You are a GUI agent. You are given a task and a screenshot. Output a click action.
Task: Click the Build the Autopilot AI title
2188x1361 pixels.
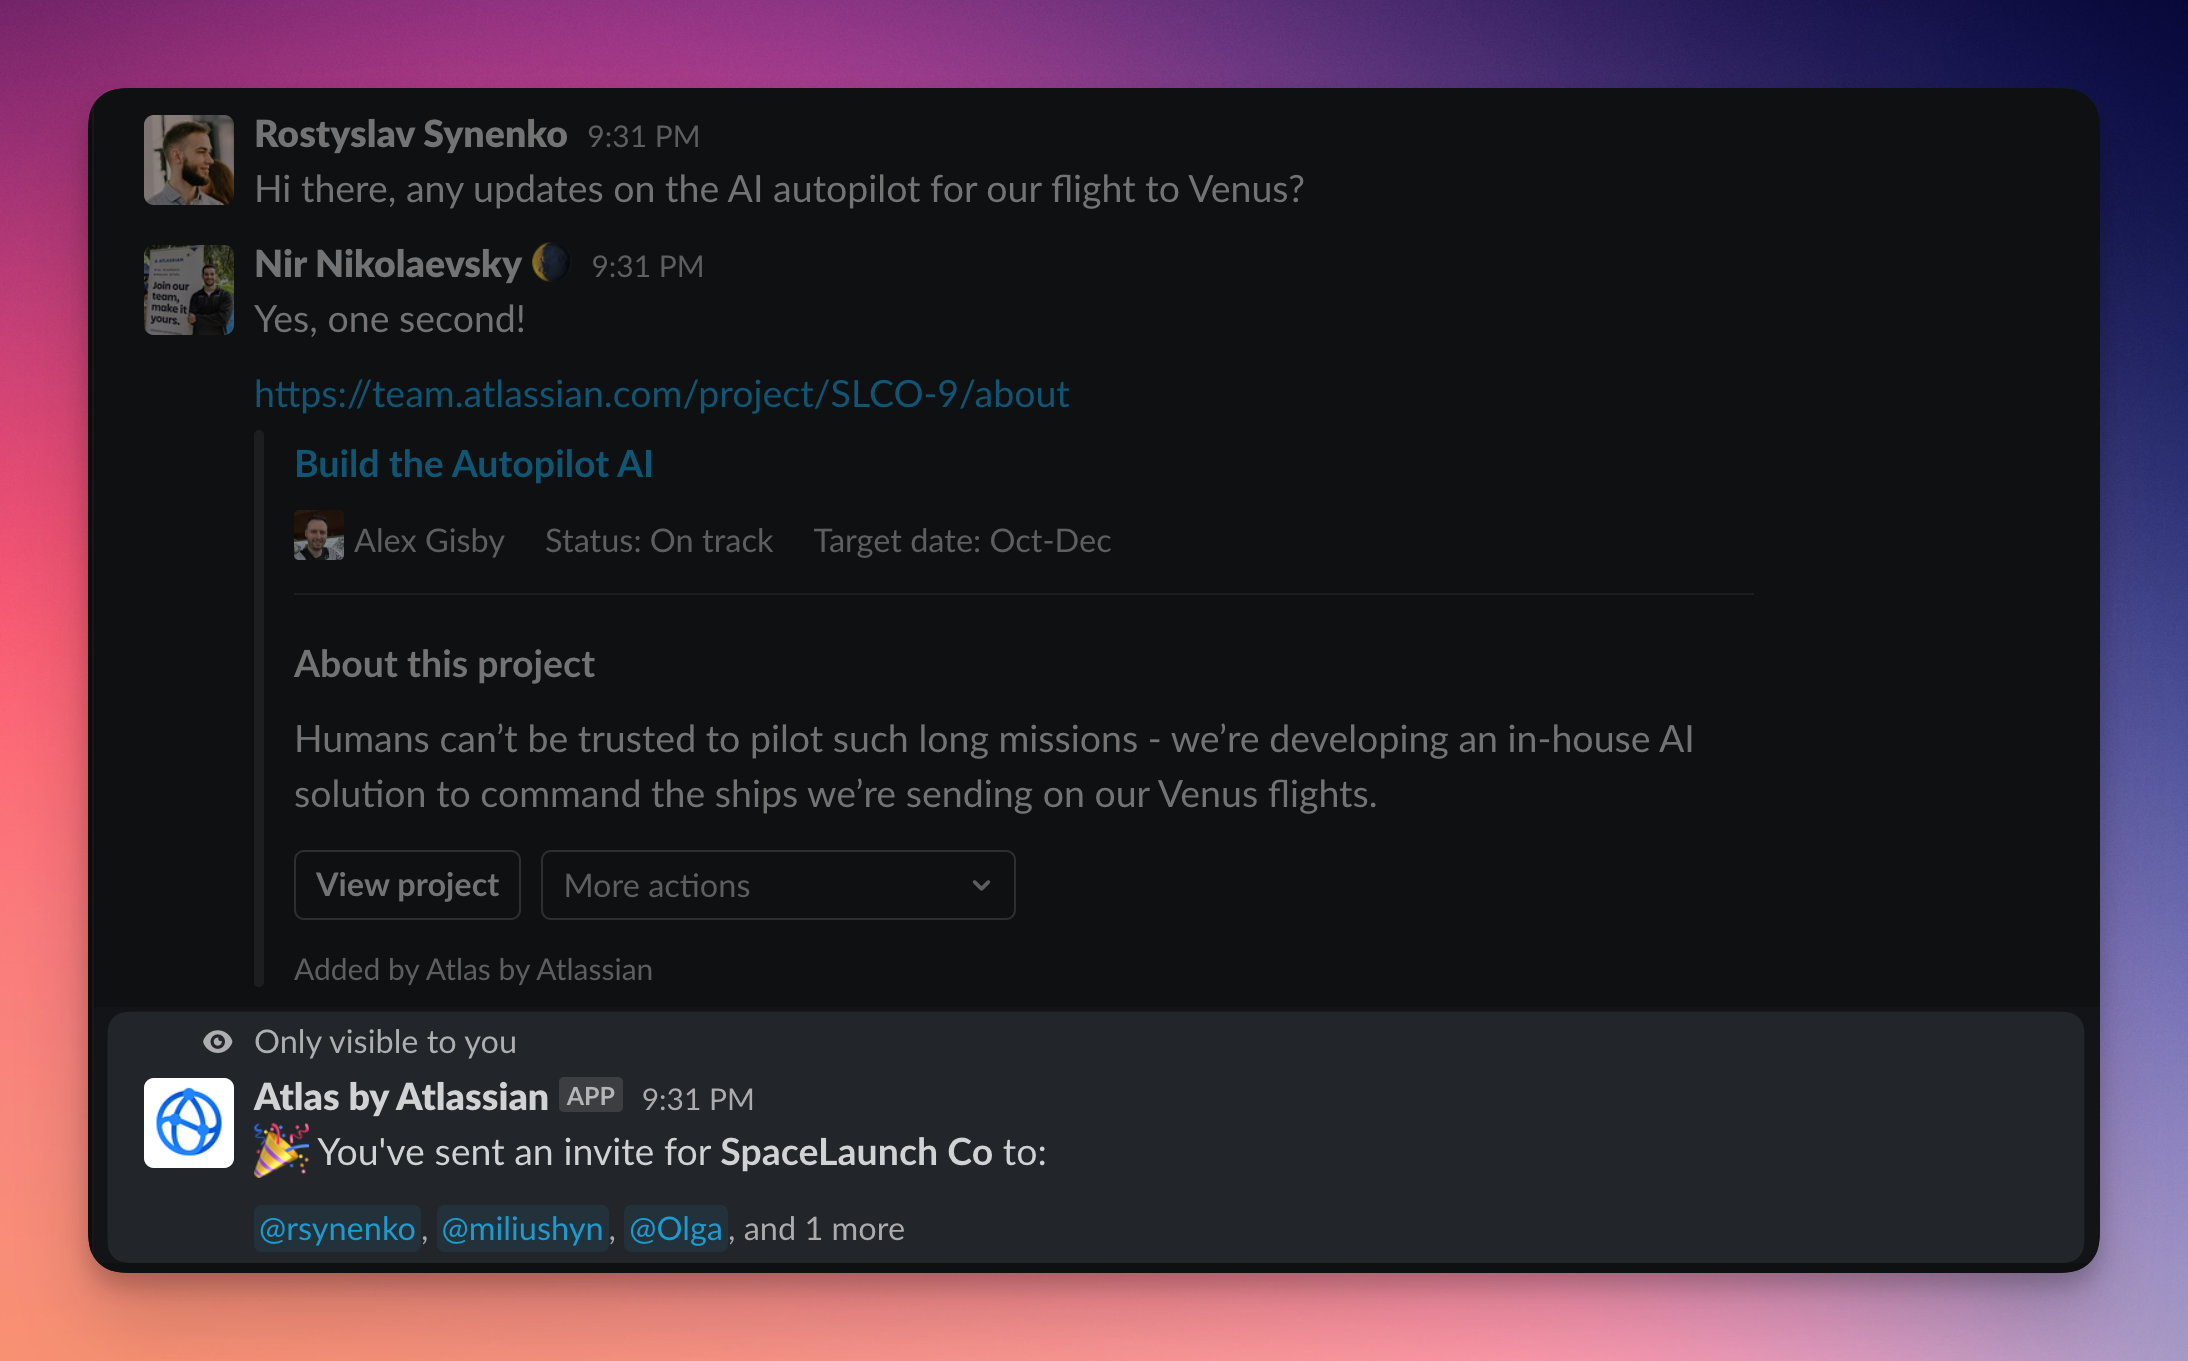coord(473,463)
